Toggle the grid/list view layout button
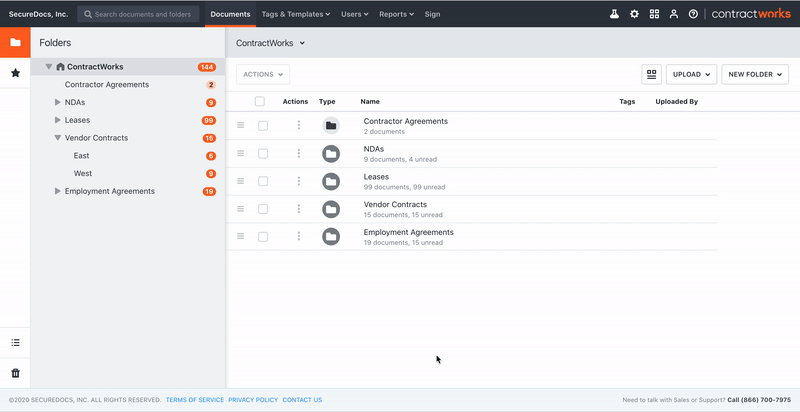Viewport: 800px width, 412px height. click(x=652, y=74)
